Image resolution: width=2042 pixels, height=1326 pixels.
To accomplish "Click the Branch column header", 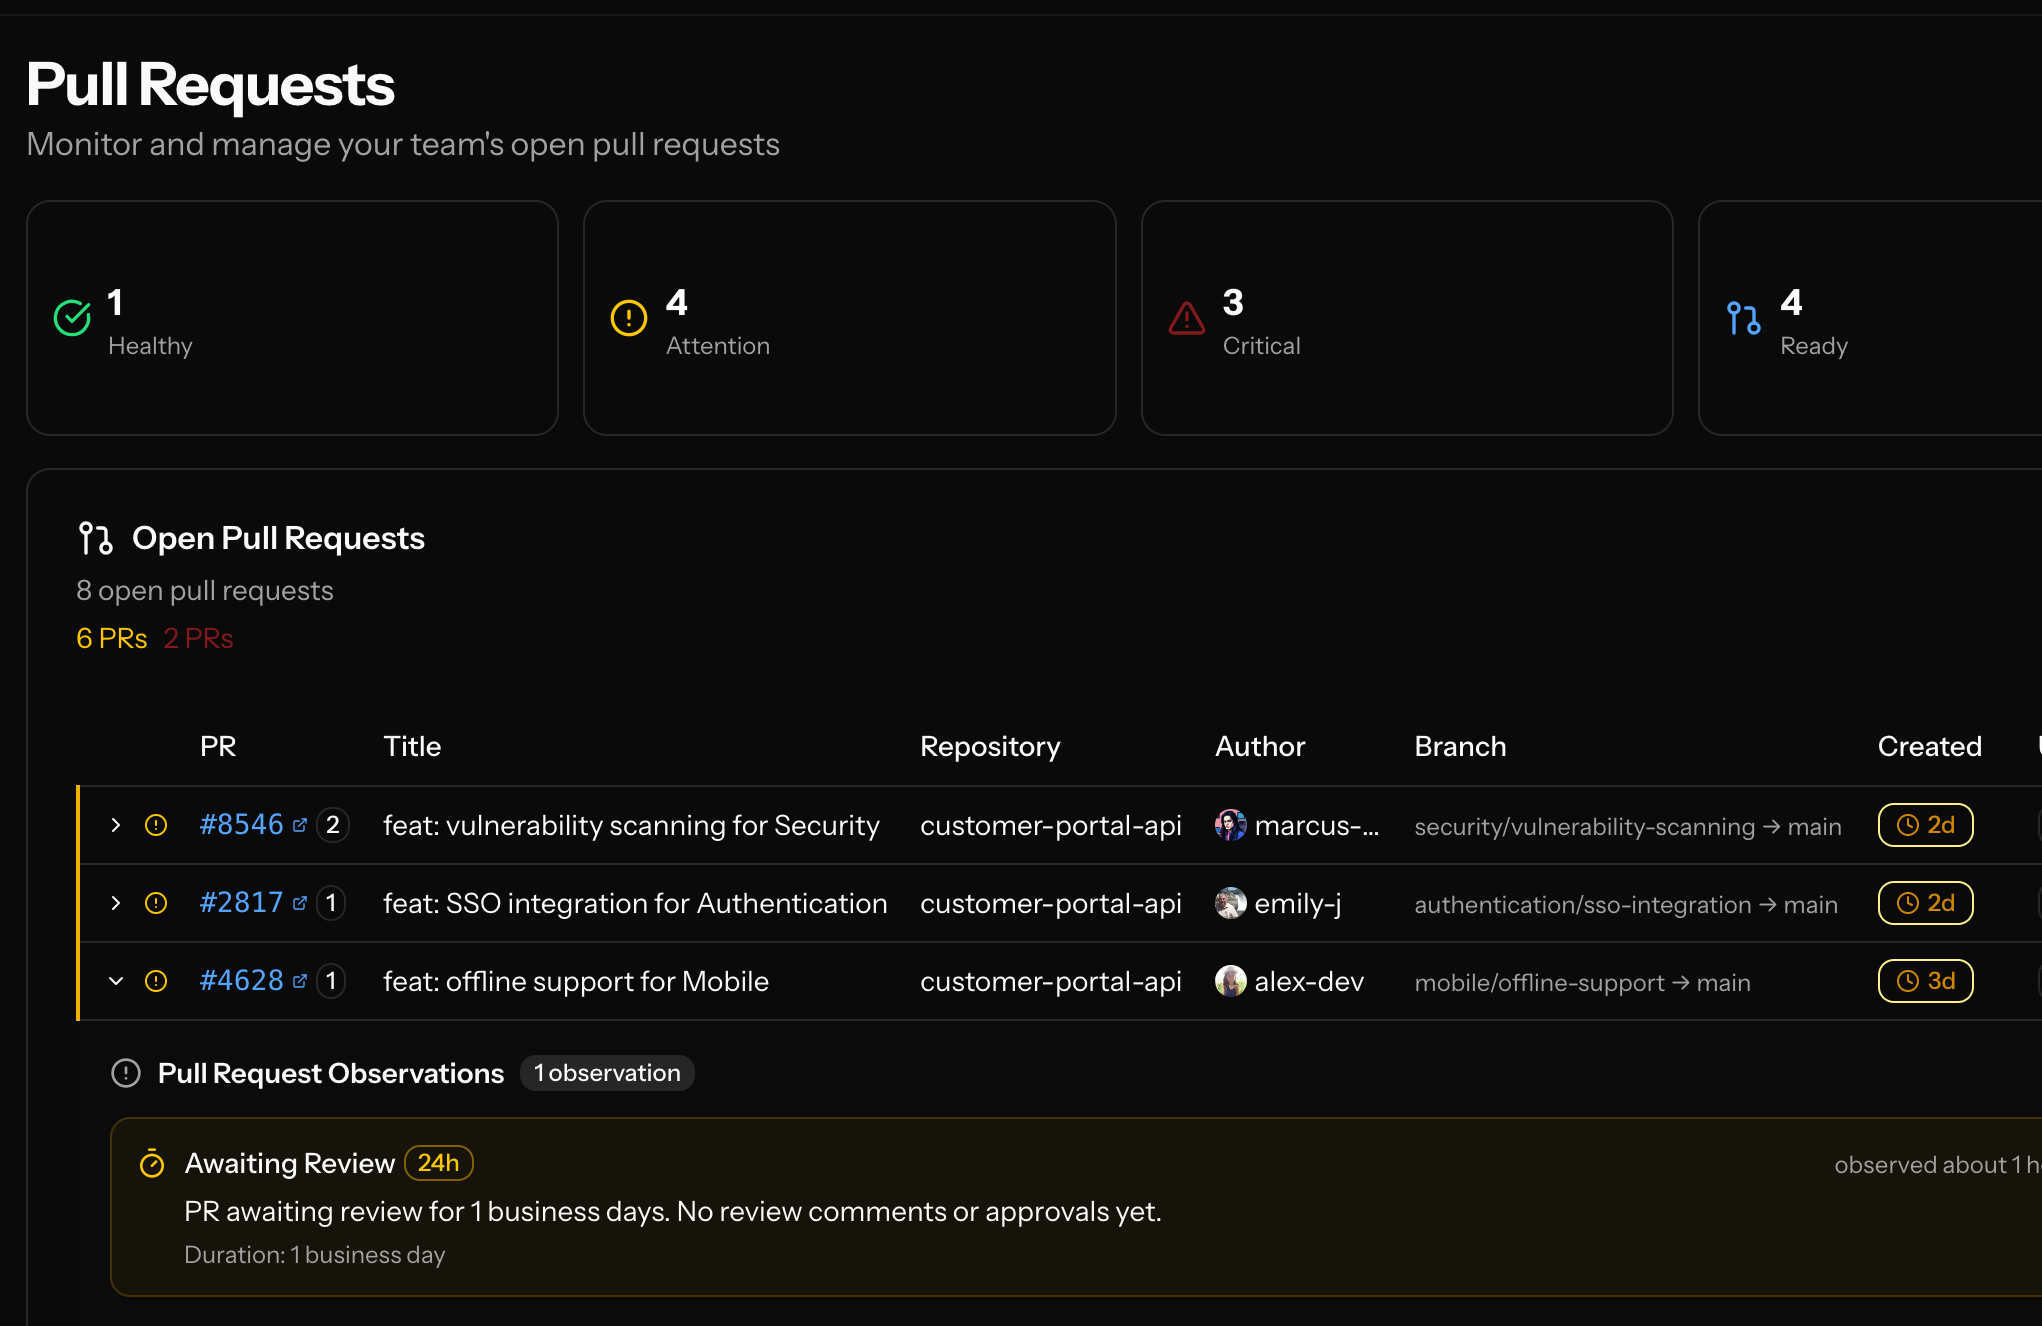I will point(1460,746).
